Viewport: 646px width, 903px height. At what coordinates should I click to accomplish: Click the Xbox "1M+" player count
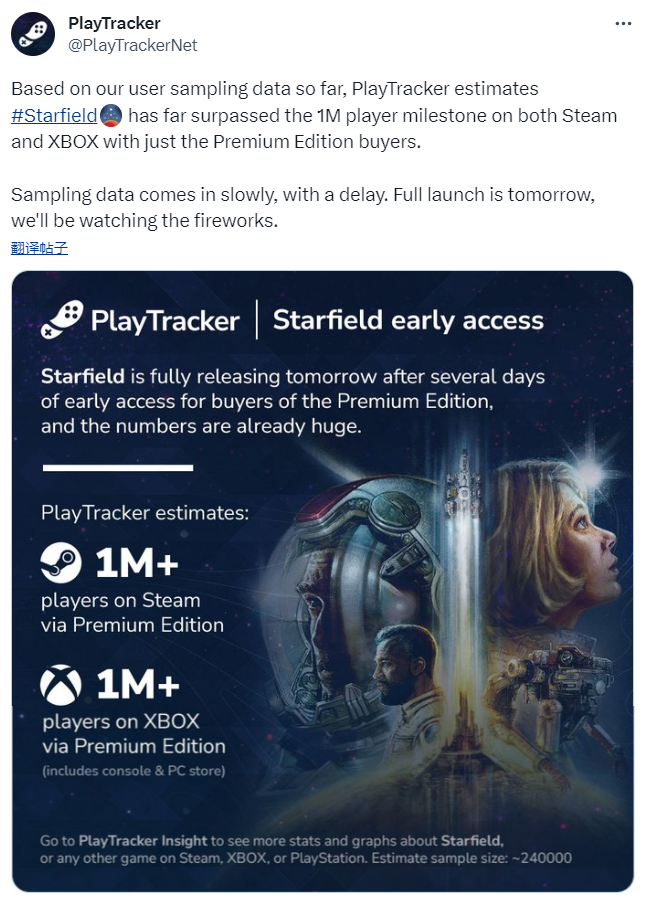tap(136, 685)
